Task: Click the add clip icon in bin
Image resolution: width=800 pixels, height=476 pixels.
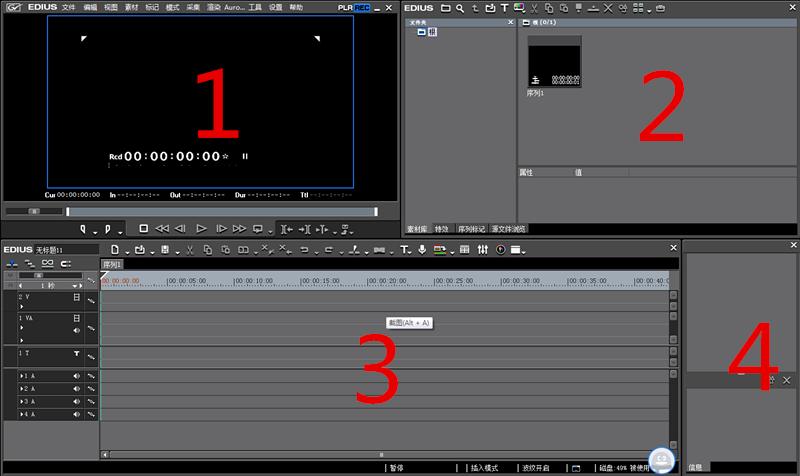Action: click(490, 8)
